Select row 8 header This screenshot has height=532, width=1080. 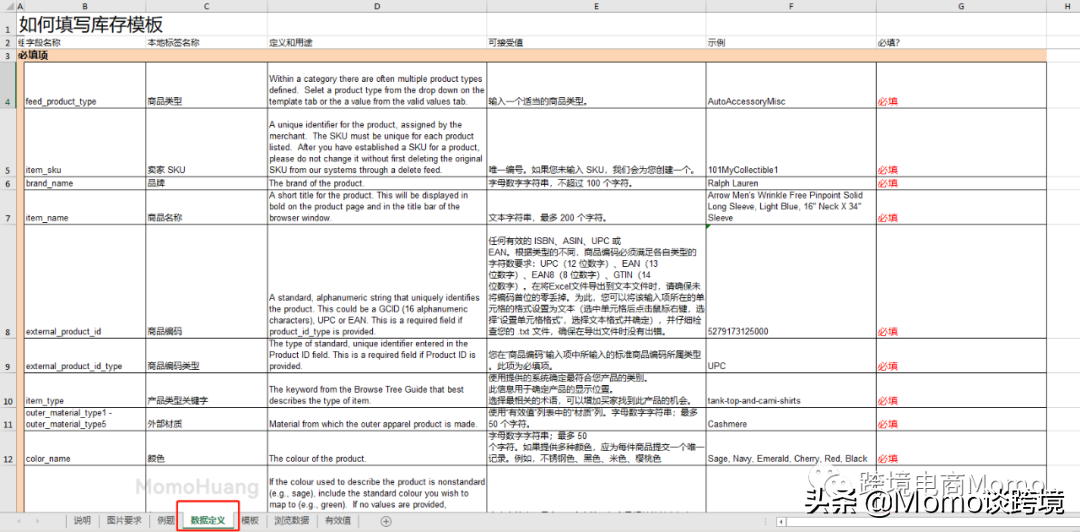7,280
